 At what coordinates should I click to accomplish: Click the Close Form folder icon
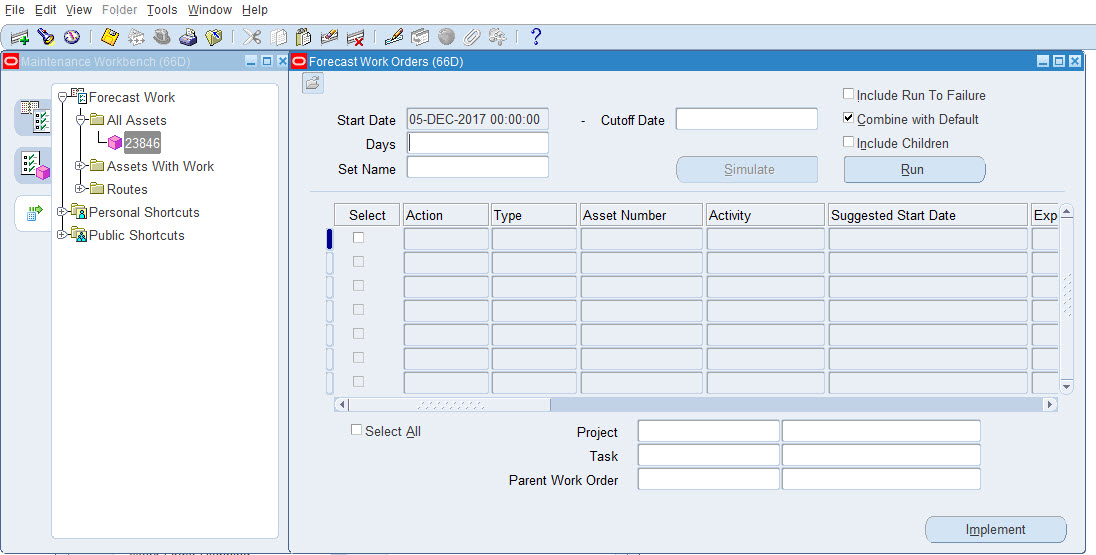coord(213,36)
